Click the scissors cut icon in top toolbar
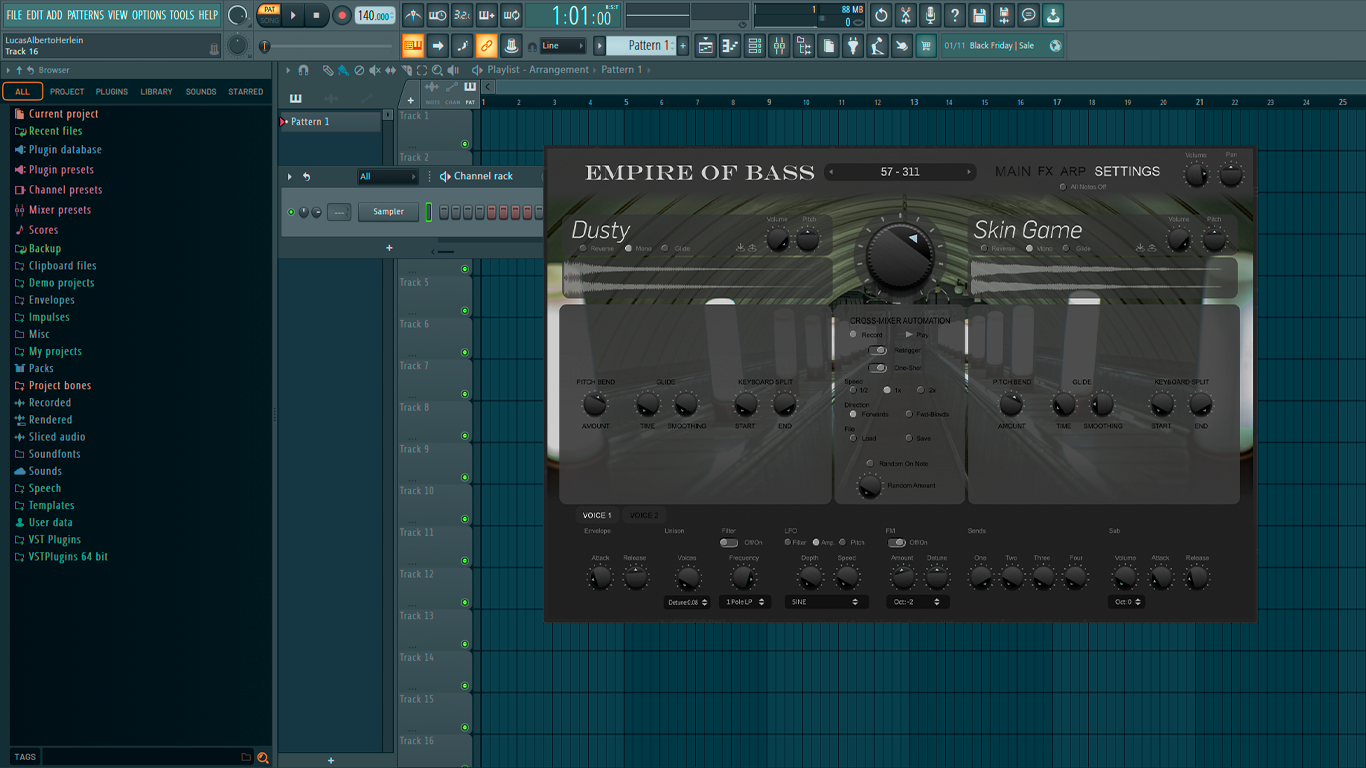 point(906,15)
